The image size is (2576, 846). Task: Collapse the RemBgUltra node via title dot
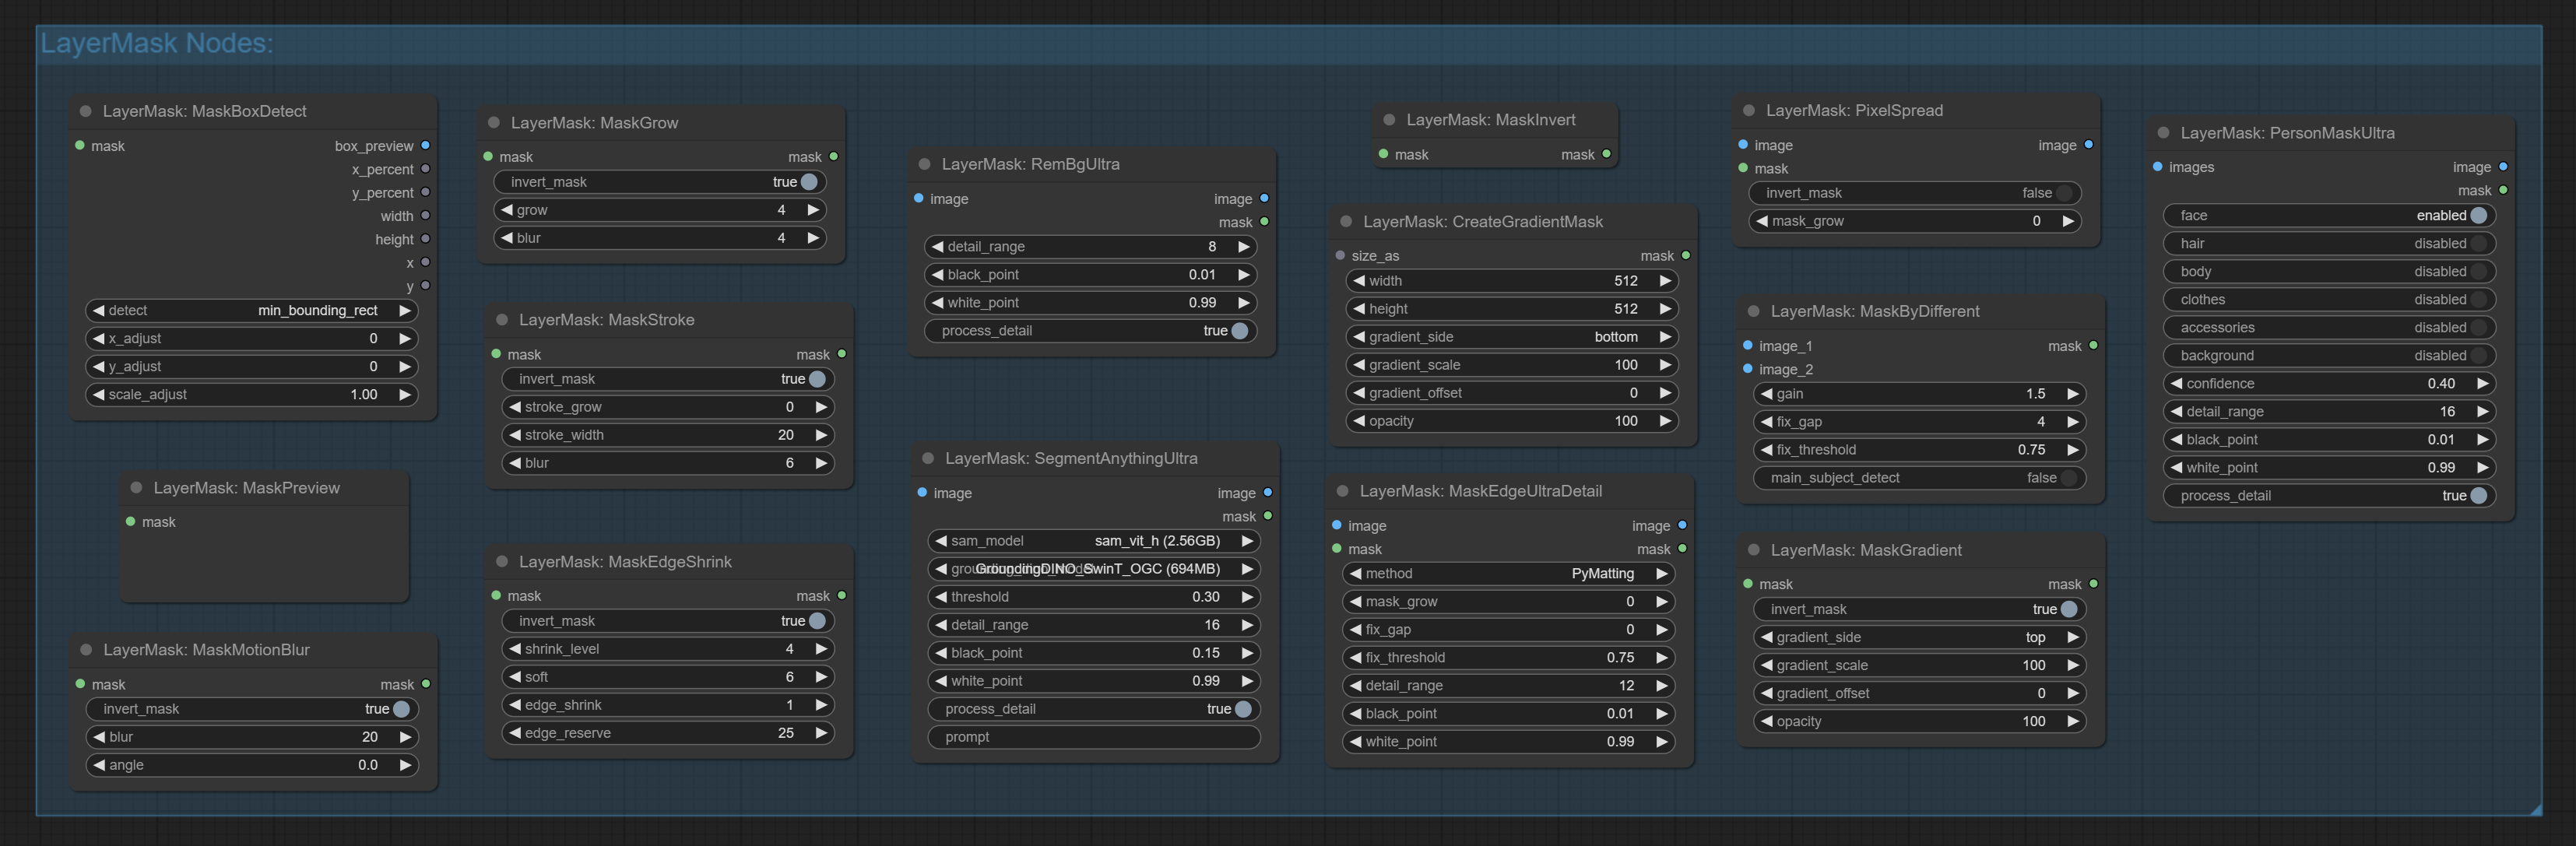924,164
